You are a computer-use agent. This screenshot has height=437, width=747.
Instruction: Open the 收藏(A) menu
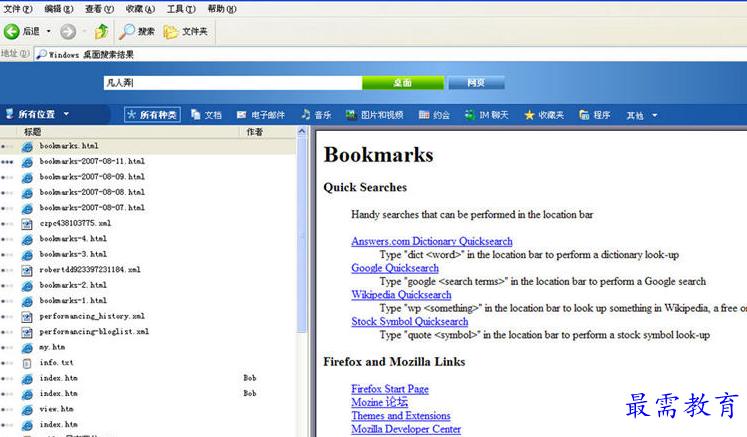click(140, 9)
